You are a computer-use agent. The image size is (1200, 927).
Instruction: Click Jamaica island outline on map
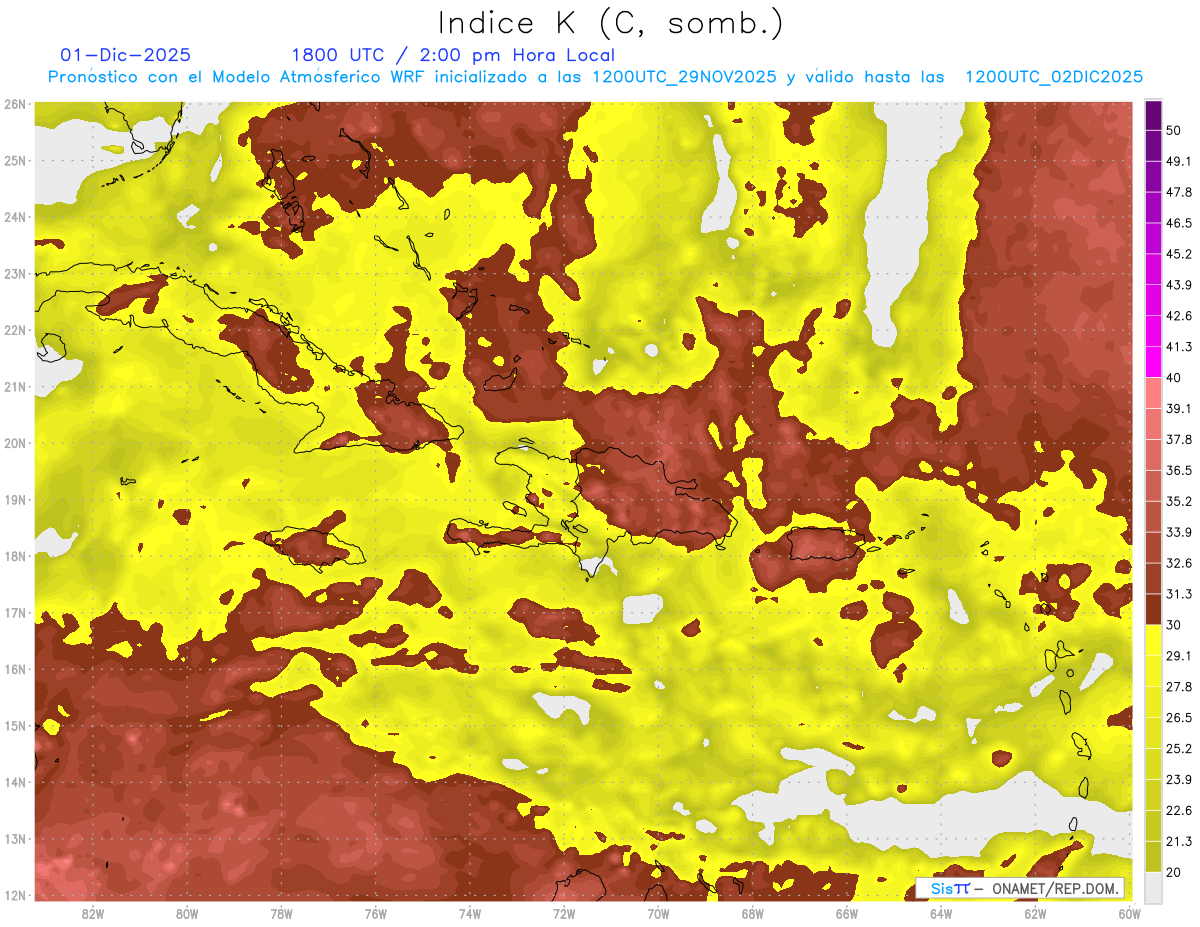click(x=317, y=547)
